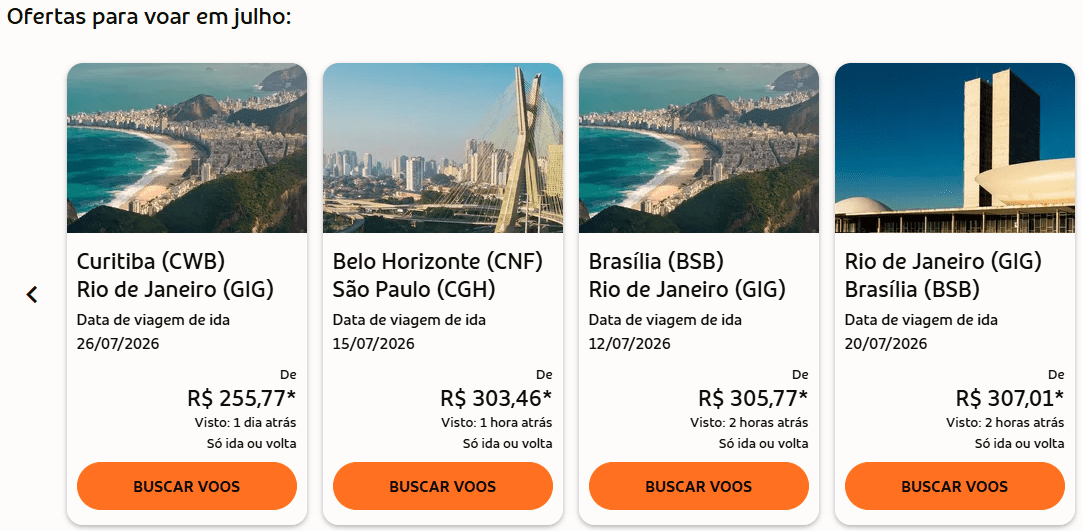This screenshot has width=1082, height=531.
Task: Click the 'Ofertas para voar em julho' heading
Action: [149, 18]
